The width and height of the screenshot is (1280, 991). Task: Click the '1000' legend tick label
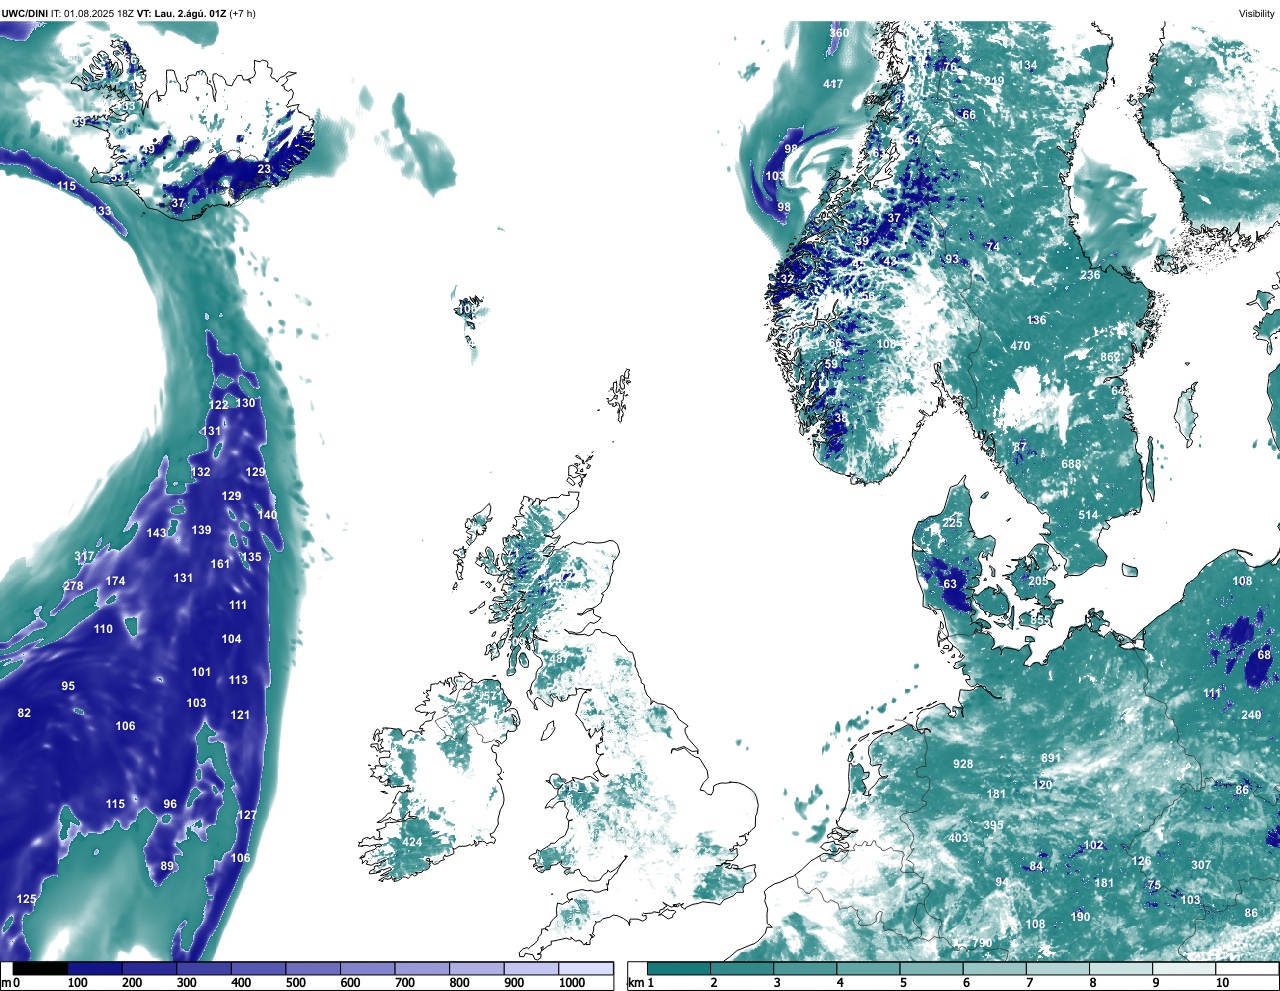[x=572, y=983]
